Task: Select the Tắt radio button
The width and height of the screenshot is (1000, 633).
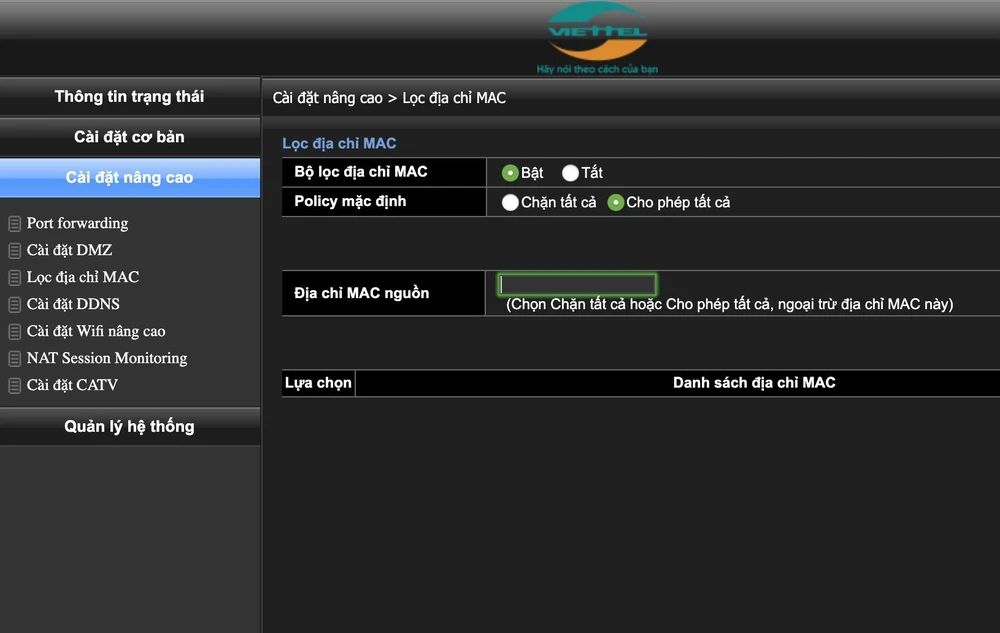Action: click(570, 173)
